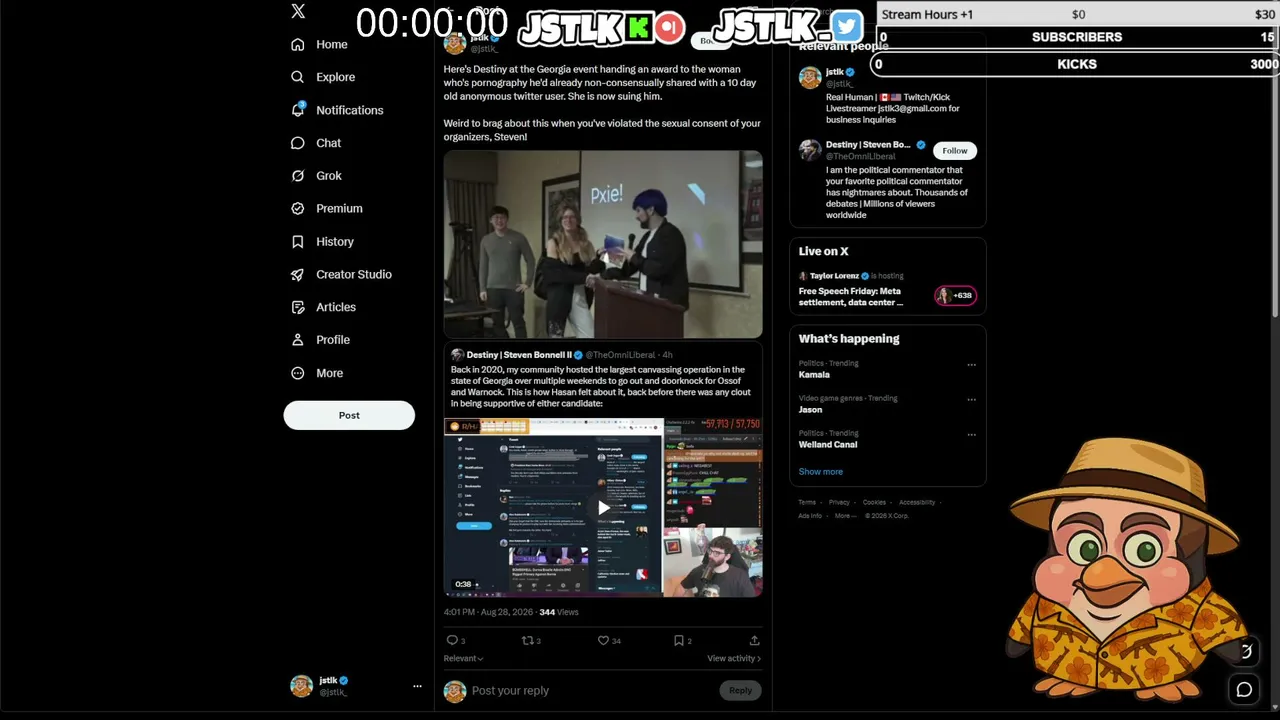Click the jstlk avatar beside the reply field
Image resolution: width=1280 pixels, height=720 pixels.
point(455,691)
